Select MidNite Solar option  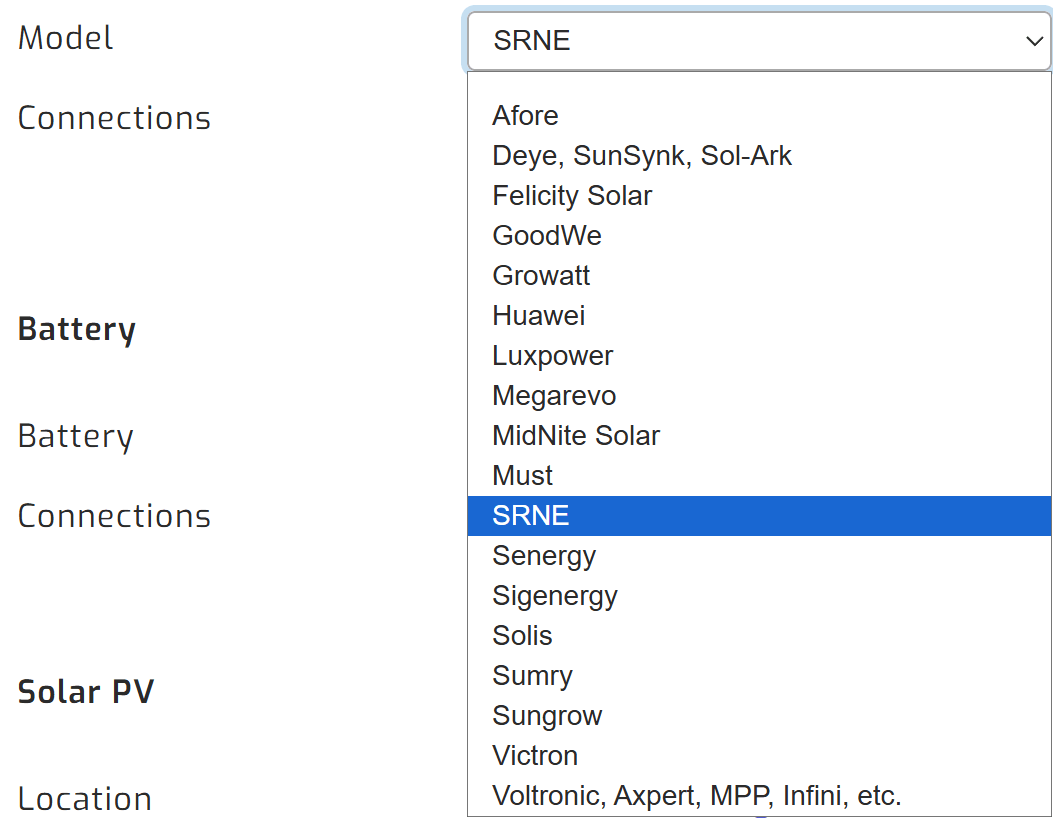click(576, 435)
